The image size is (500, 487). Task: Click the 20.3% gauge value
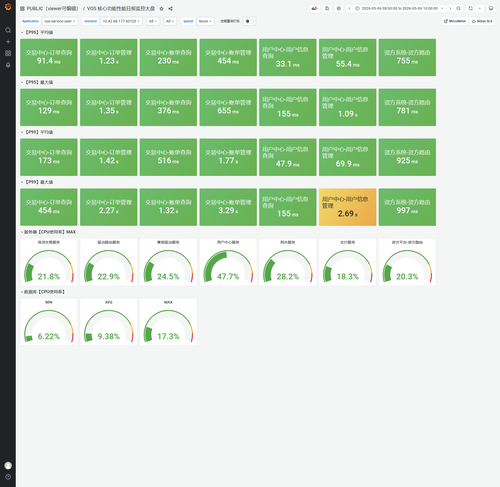(407, 277)
